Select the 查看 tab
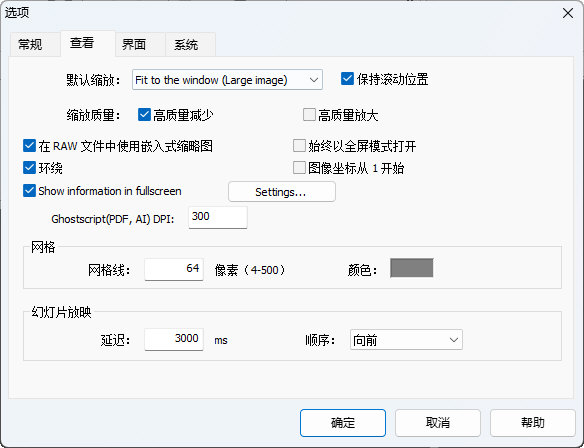584x448 pixels. coord(87,44)
